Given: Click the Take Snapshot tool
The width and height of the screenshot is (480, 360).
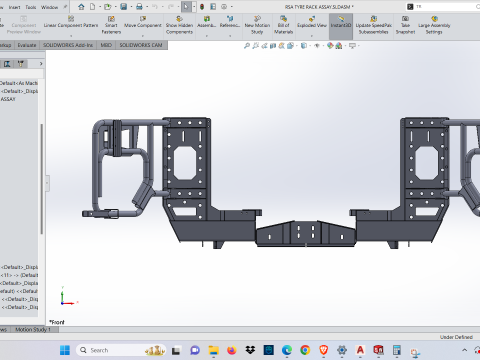Looking at the screenshot, I should [405, 25].
